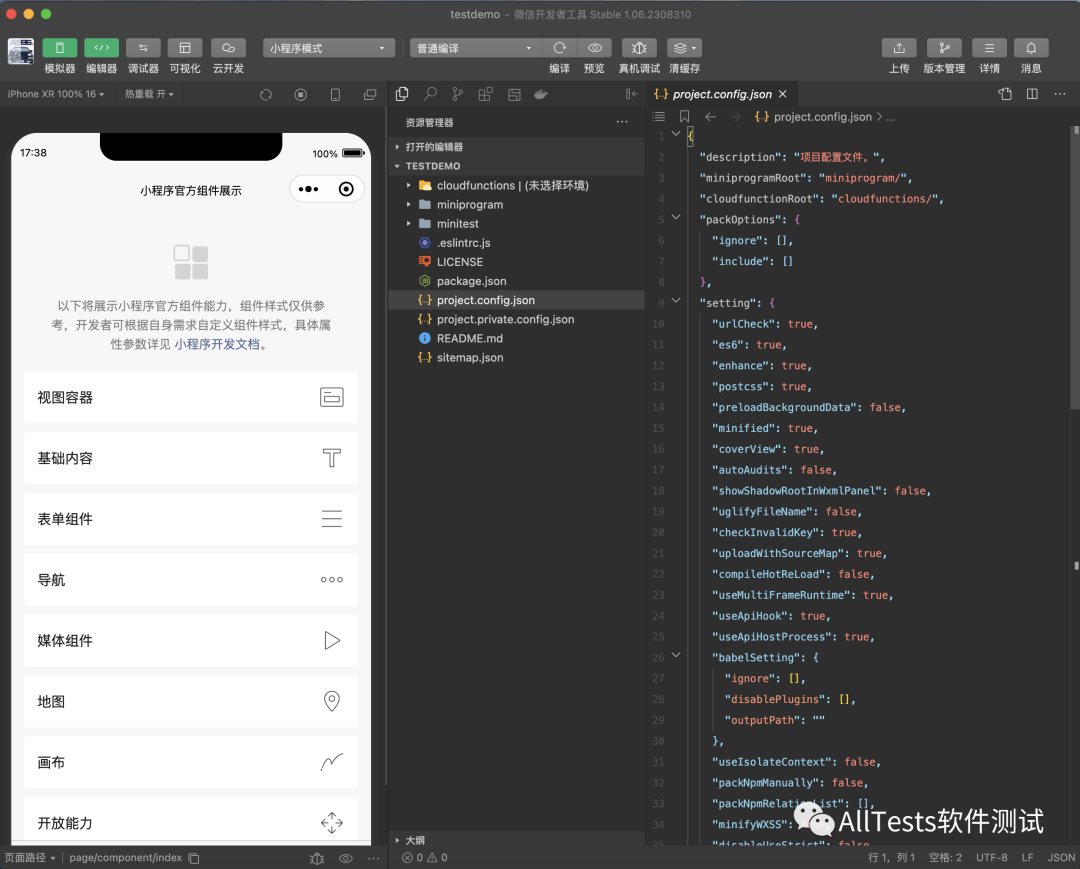Click the compile (编译) refresh icon
The image size is (1080, 869).
[x=559, y=48]
